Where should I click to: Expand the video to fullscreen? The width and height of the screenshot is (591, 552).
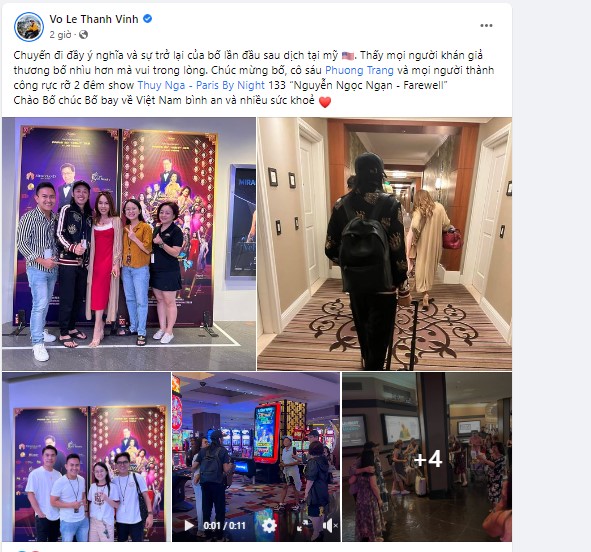(302, 526)
